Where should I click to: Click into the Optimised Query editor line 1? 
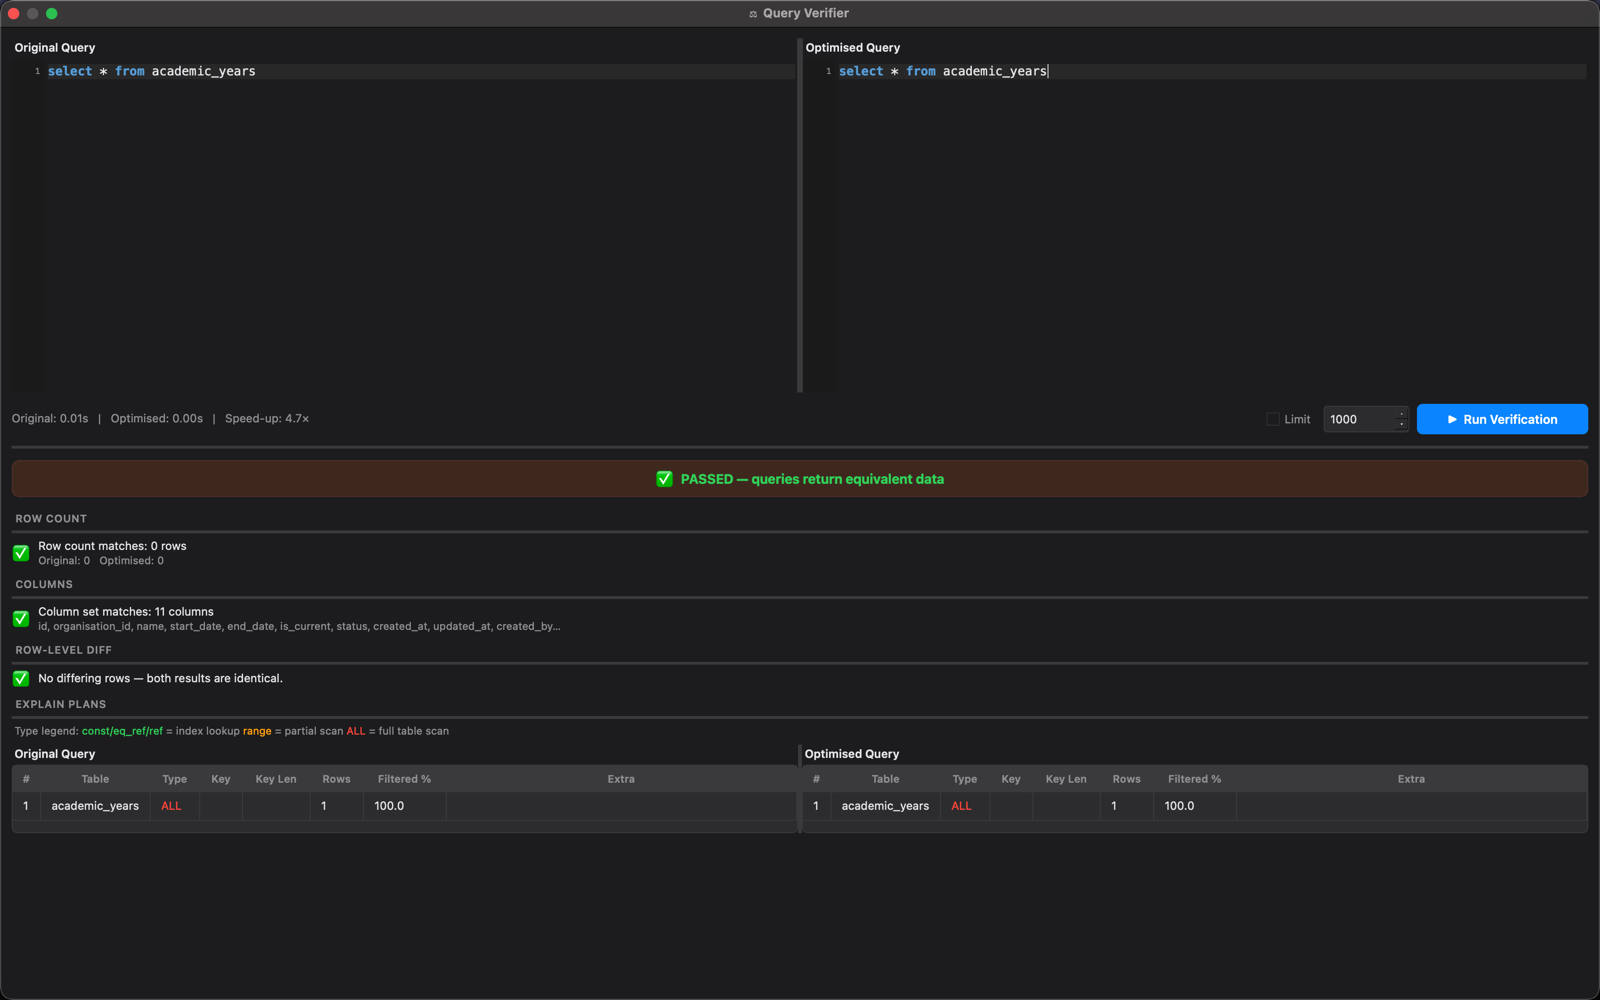pyautogui.click(x=1211, y=71)
